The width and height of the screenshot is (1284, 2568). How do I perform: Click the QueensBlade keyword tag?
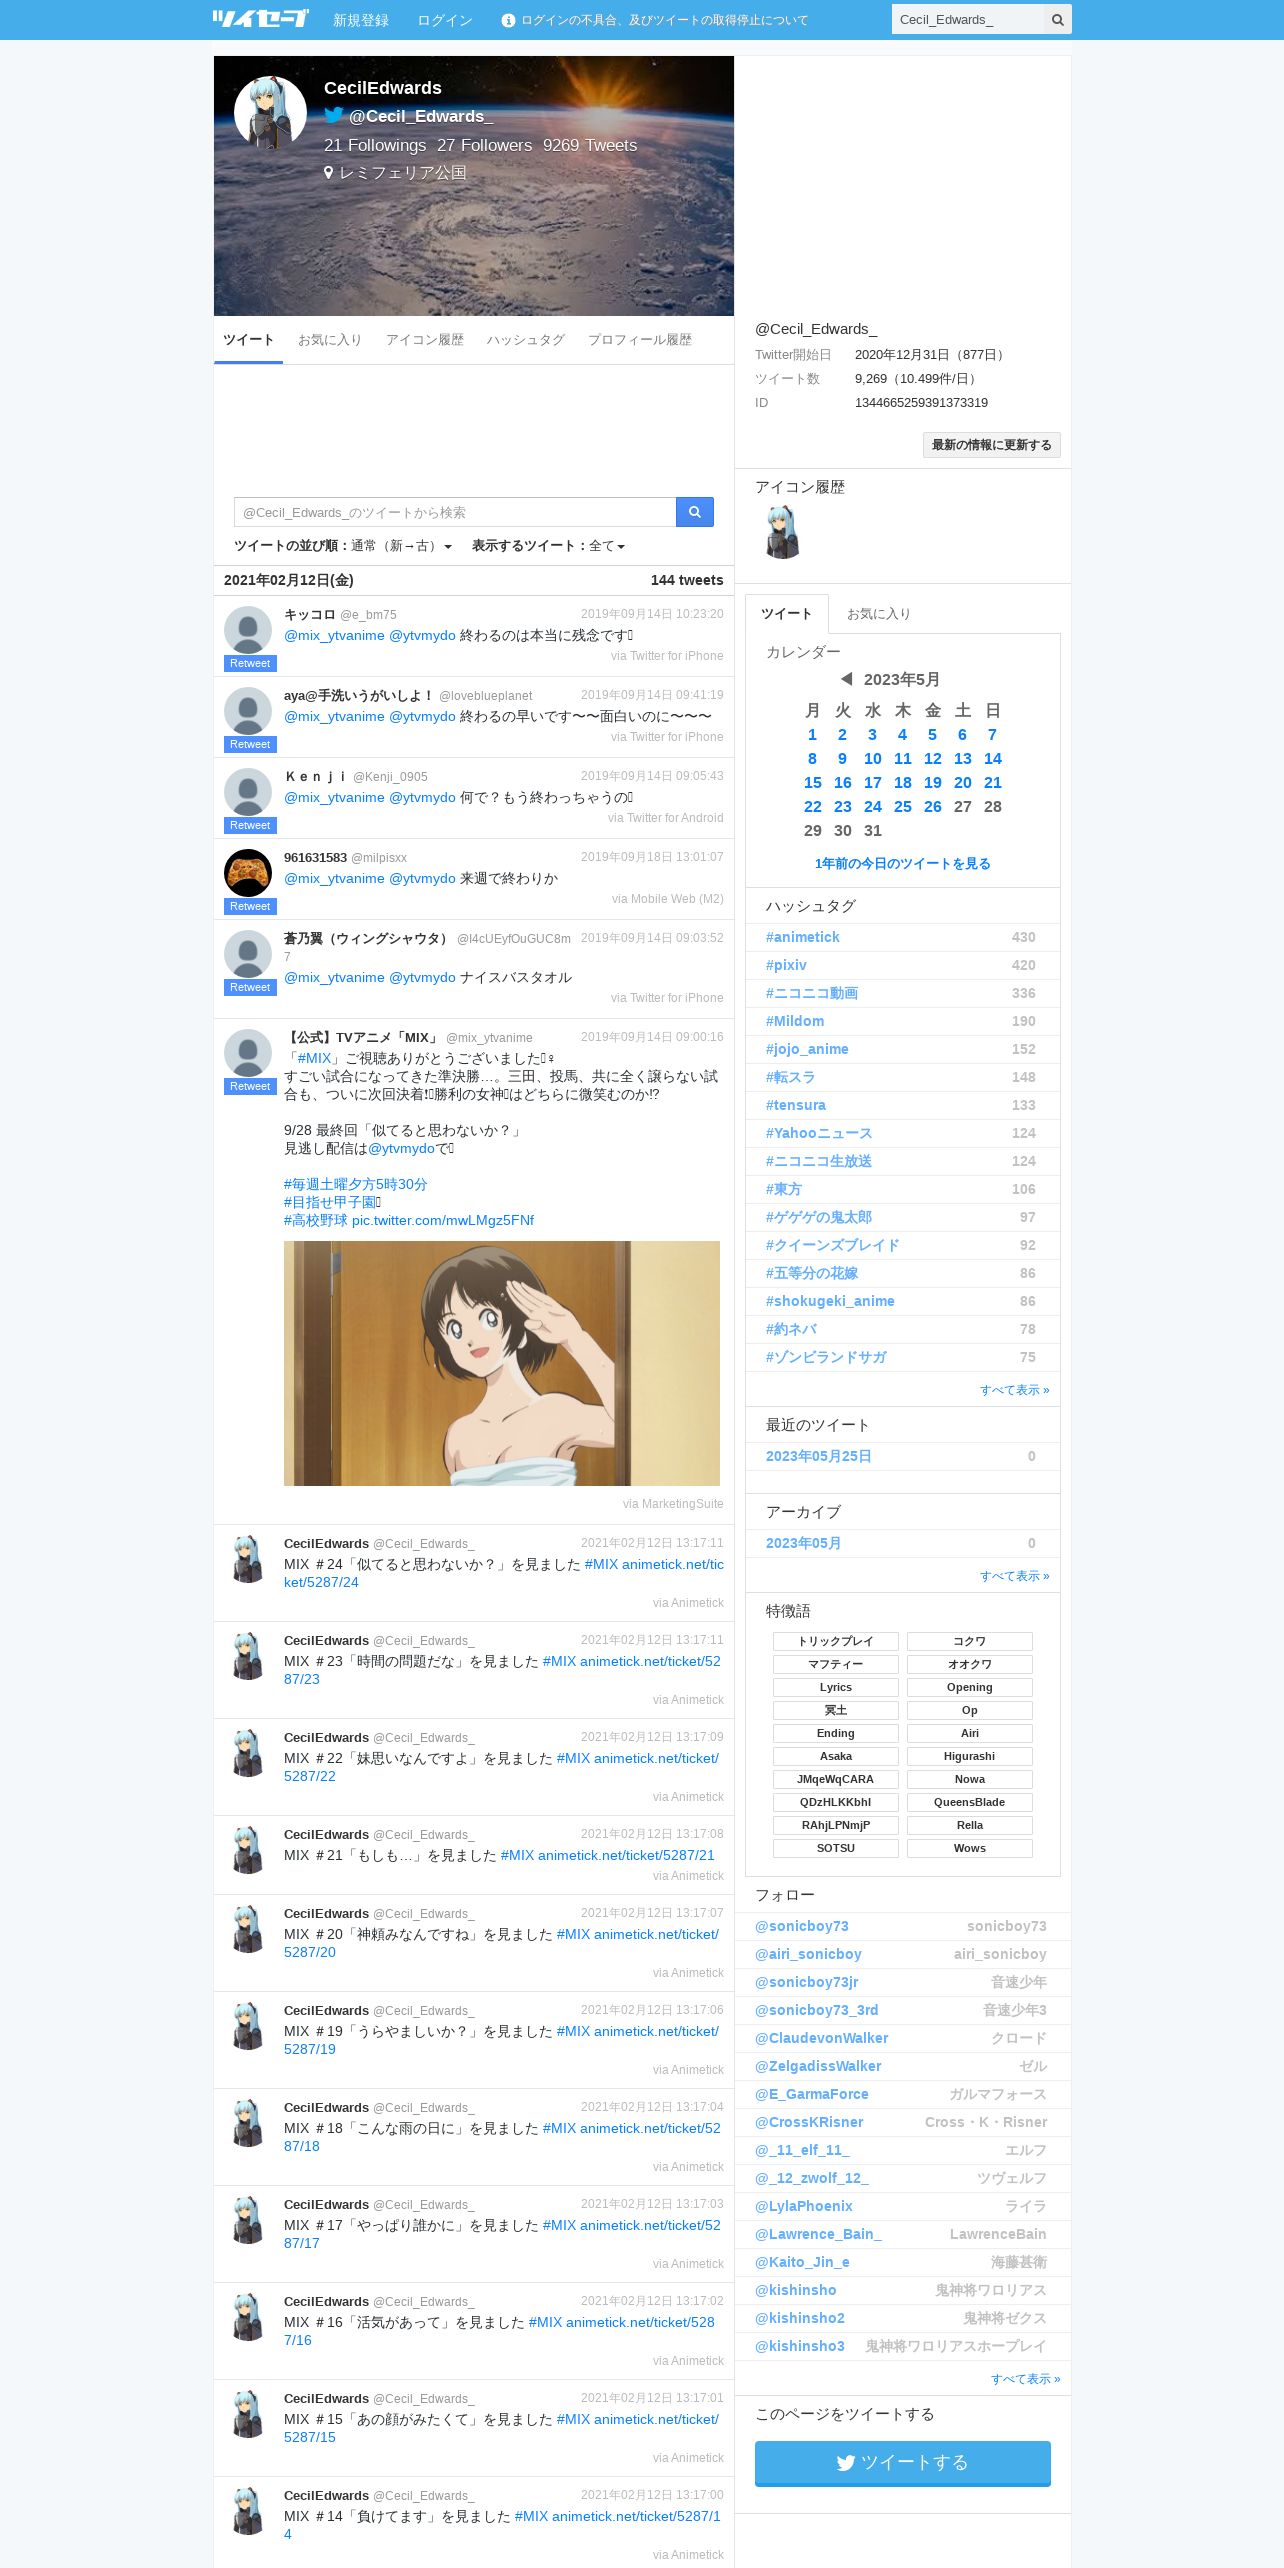(x=970, y=1802)
